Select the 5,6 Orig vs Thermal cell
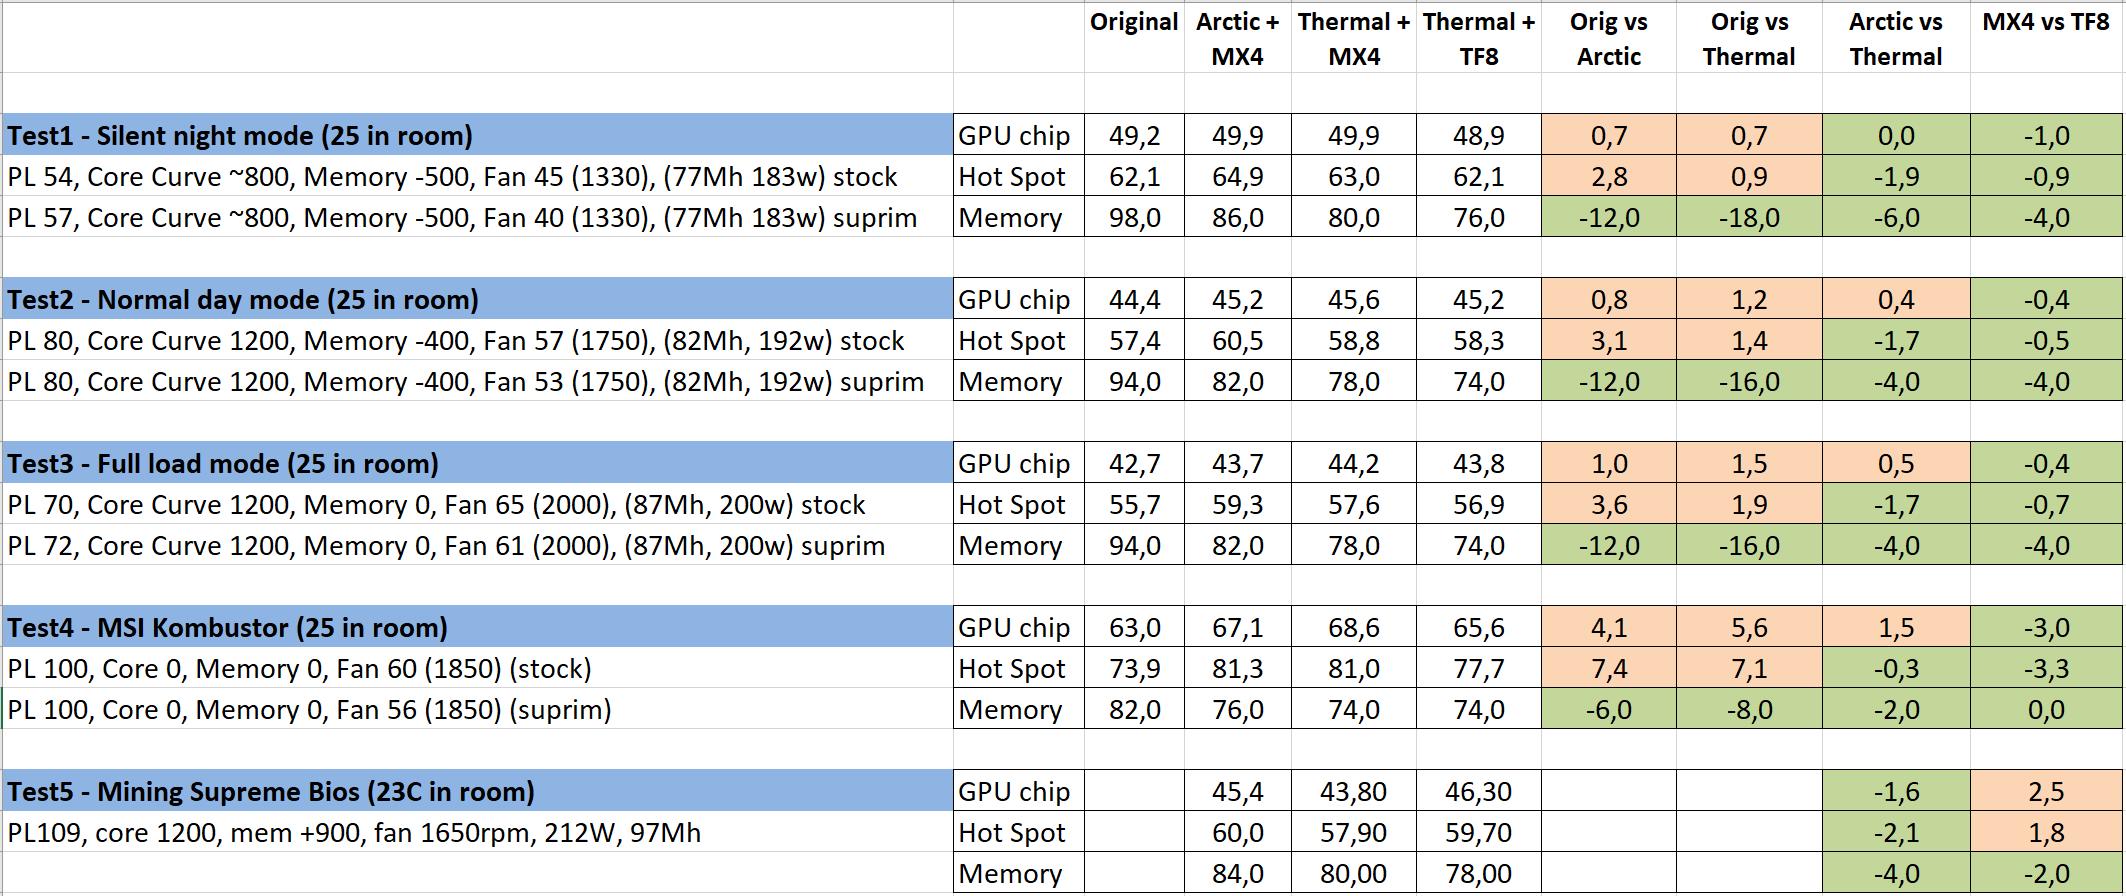Viewport: 2126px width, 896px height. pyautogui.click(x=1749, y=628)
